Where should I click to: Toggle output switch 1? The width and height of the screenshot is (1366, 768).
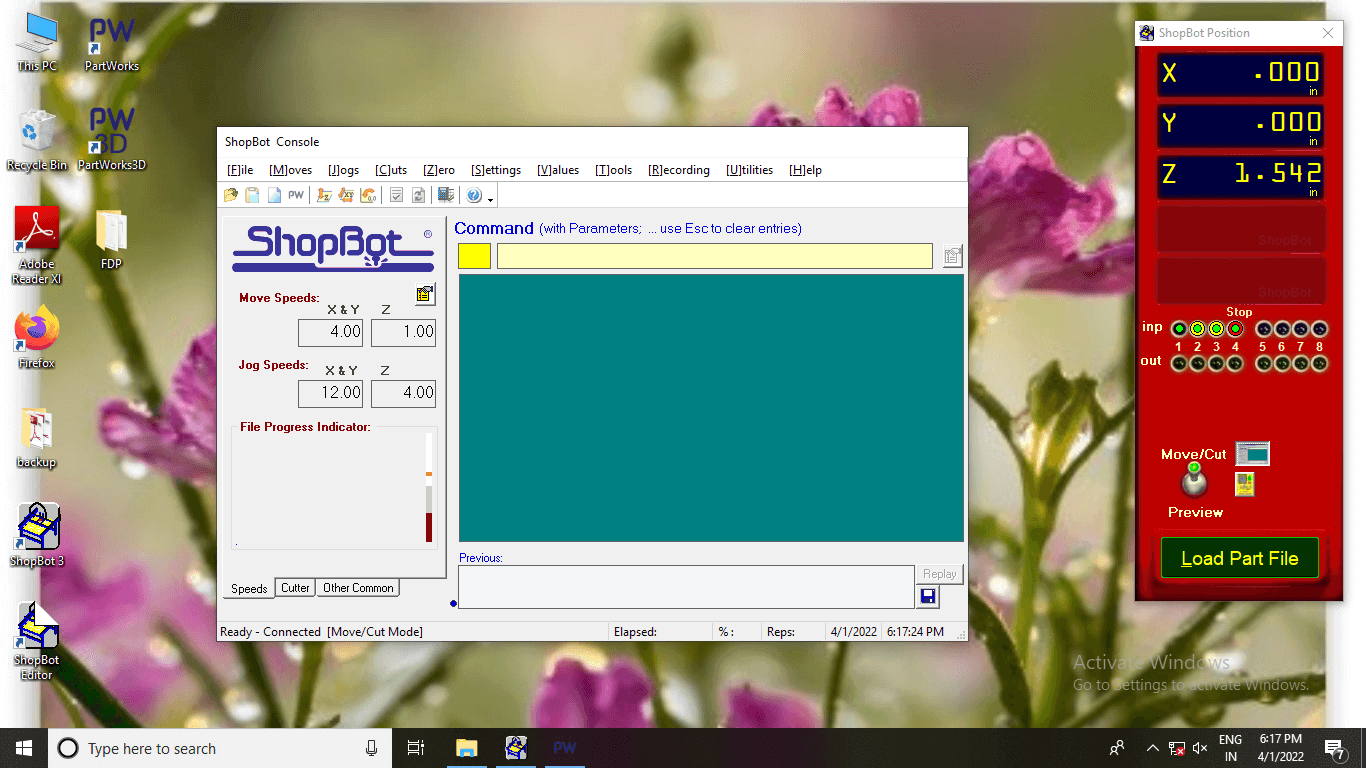1178,363
